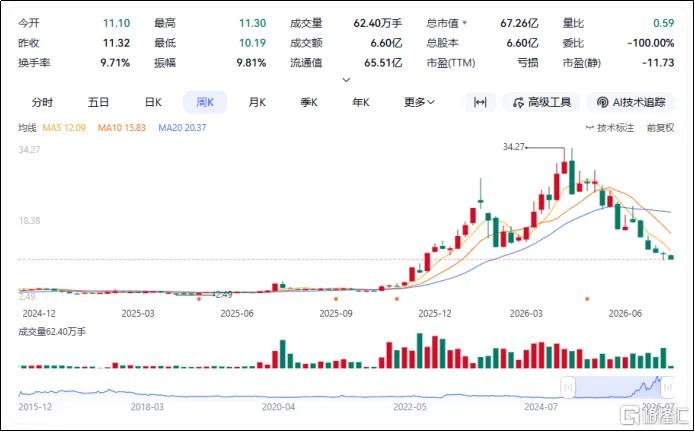Expand the 更多 period dropdown

[419, 103]
